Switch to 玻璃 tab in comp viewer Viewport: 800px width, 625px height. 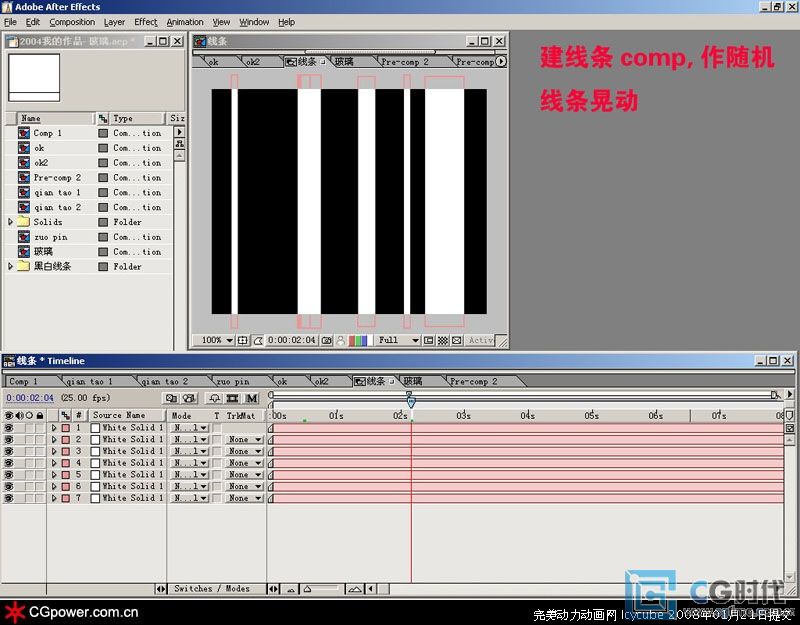pos(344,62)
